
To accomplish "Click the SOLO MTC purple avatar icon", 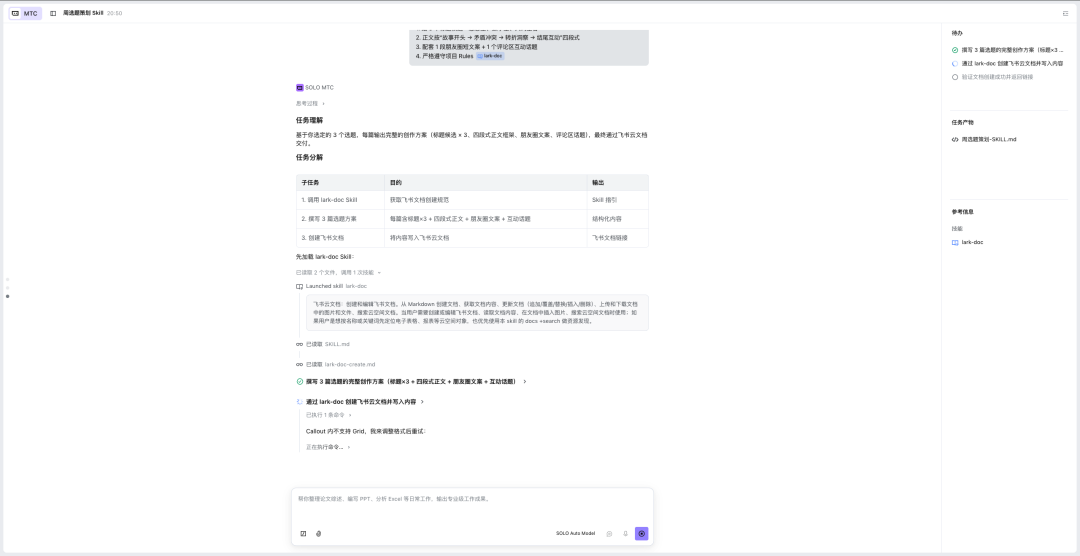I will click(x=300, y=87).
